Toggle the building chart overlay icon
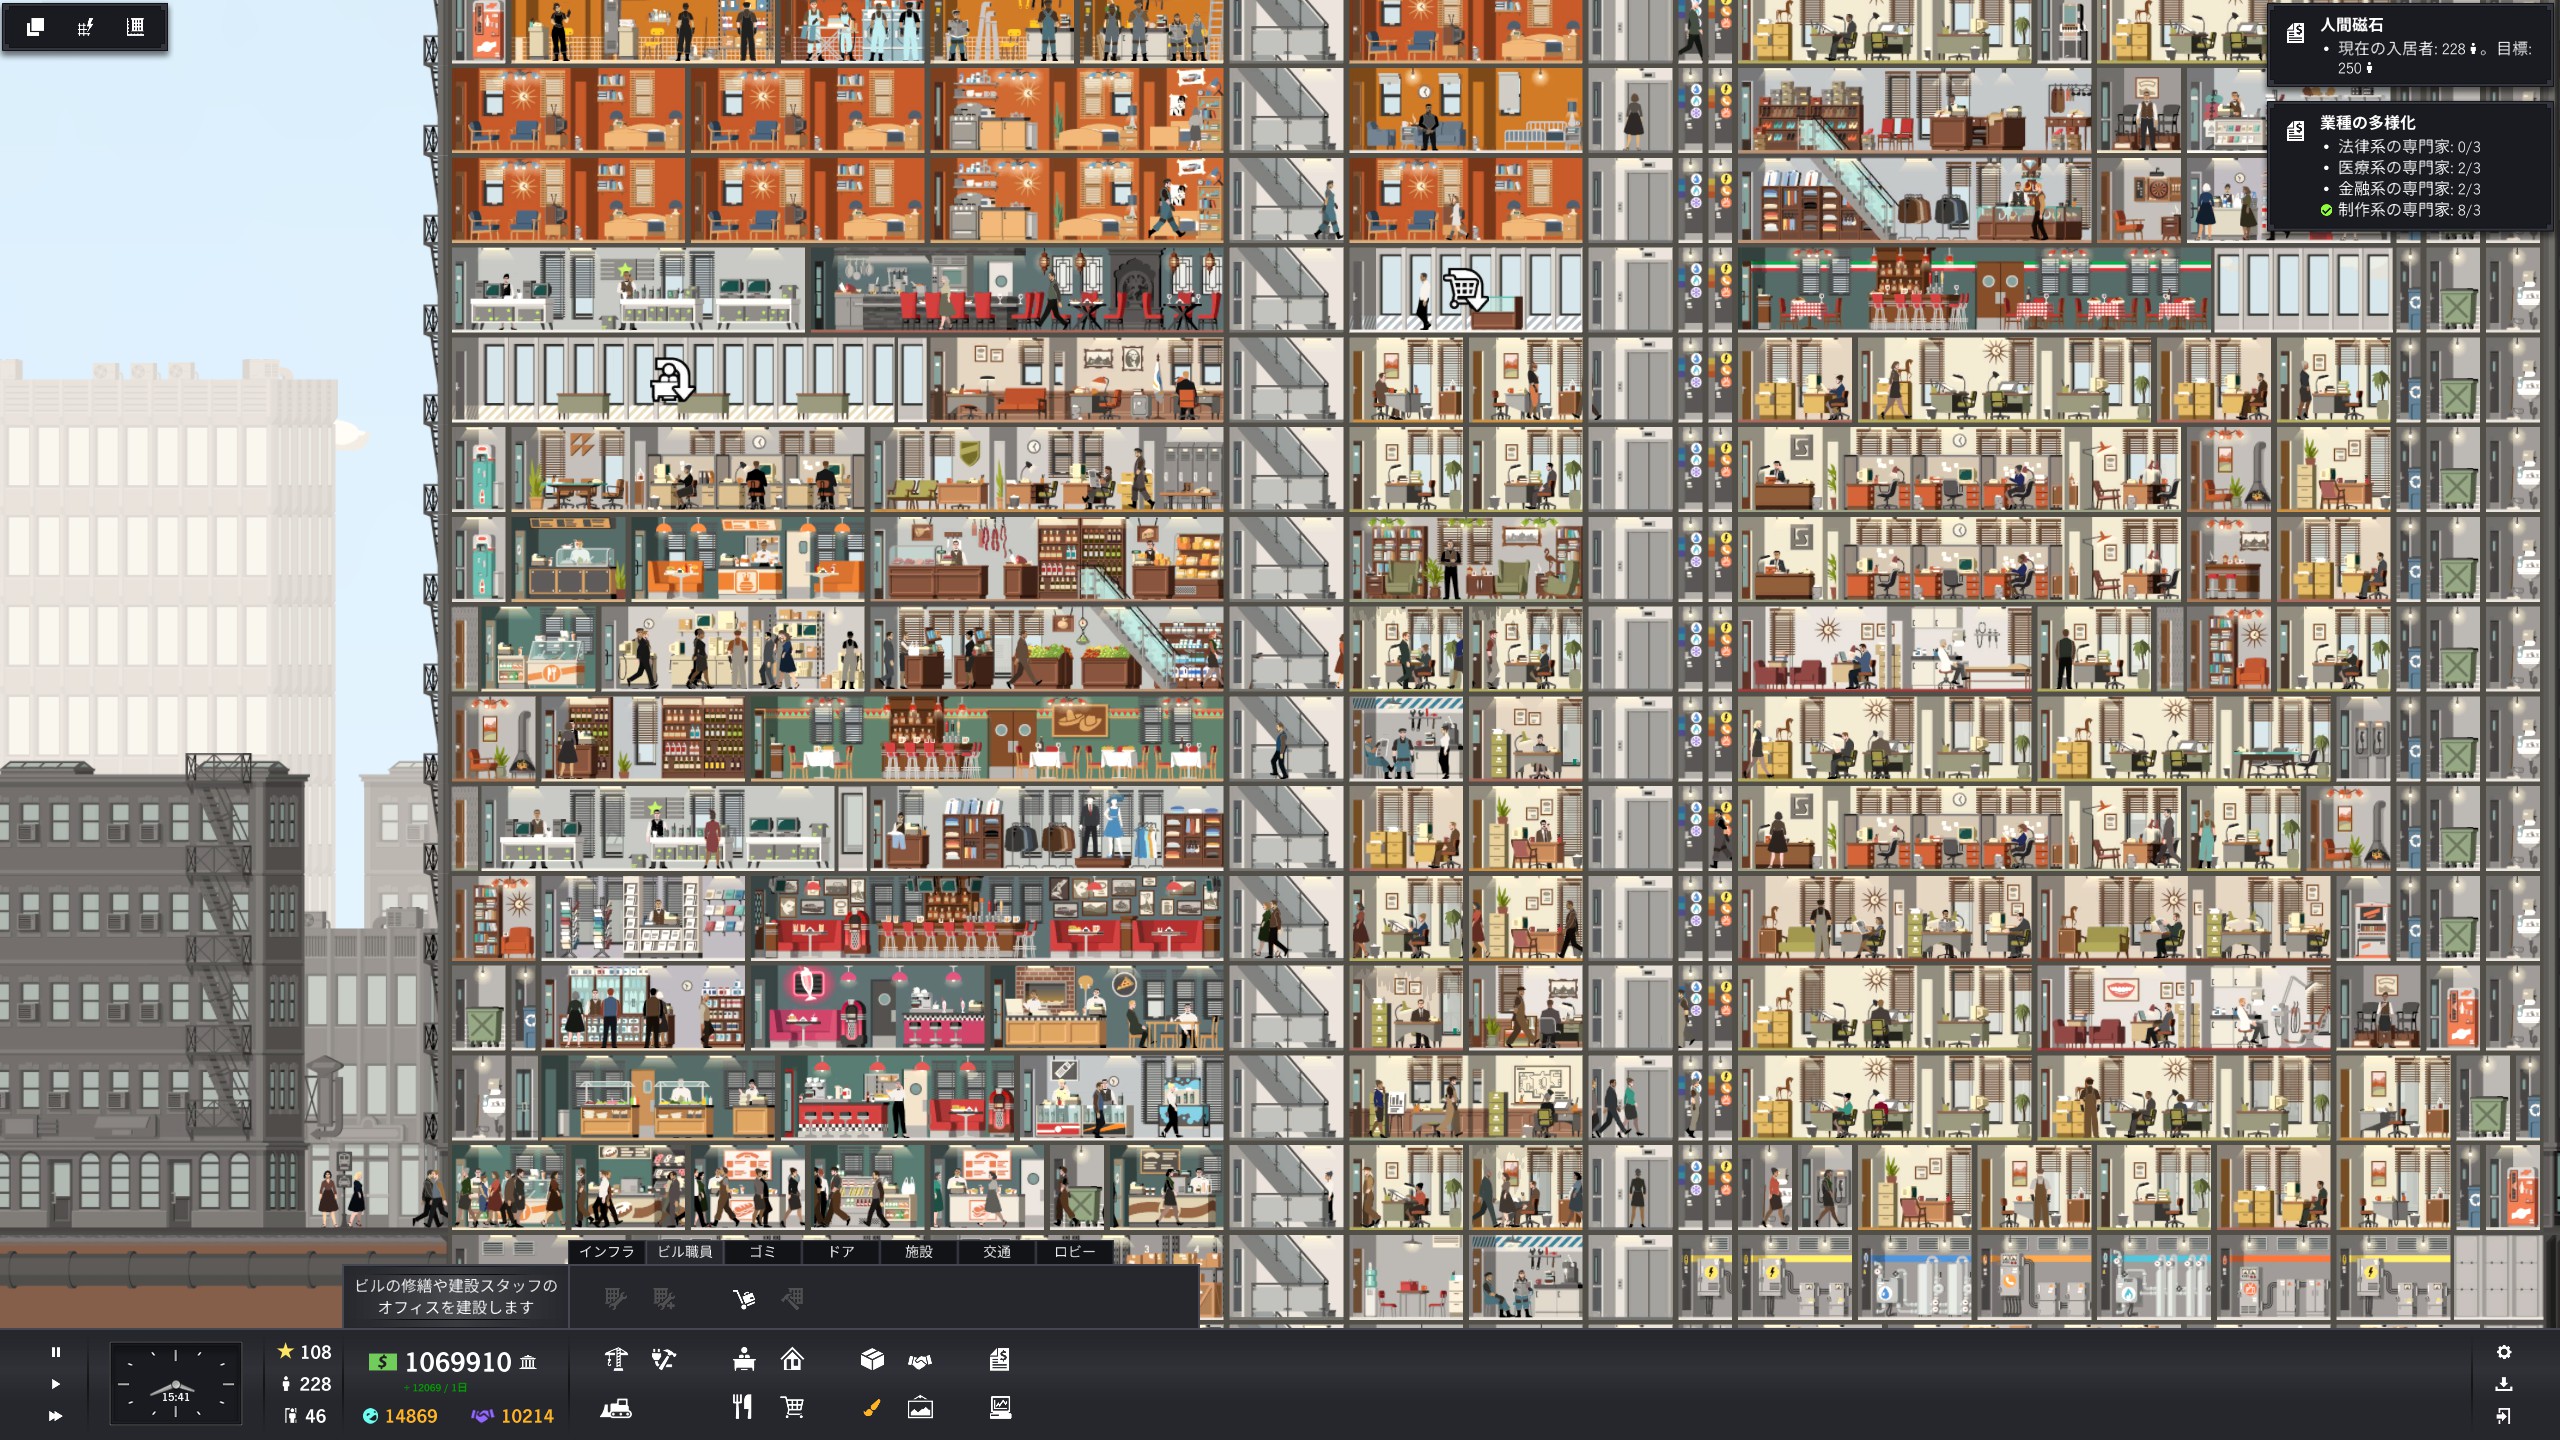 (135, 27)
